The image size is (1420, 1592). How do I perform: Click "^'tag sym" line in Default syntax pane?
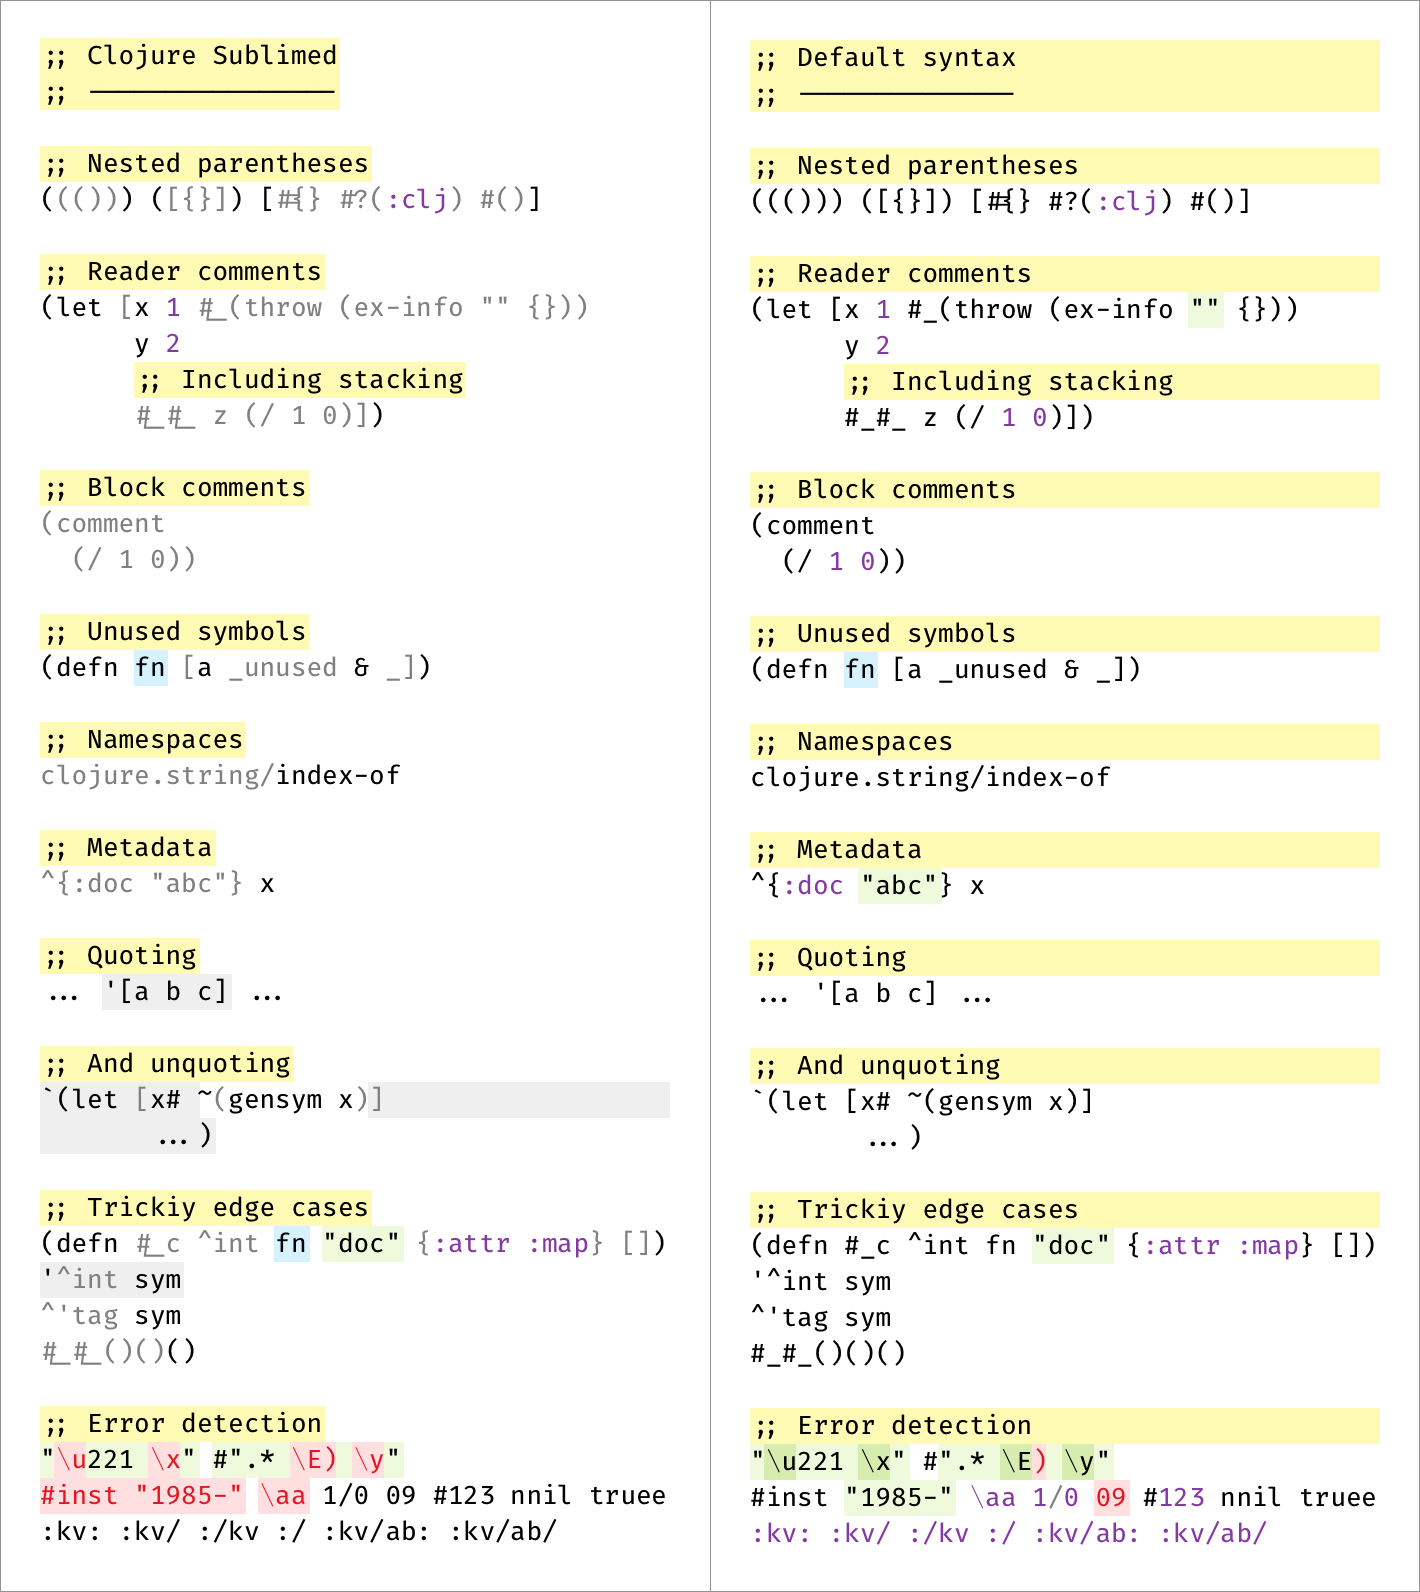(821, 1318)
